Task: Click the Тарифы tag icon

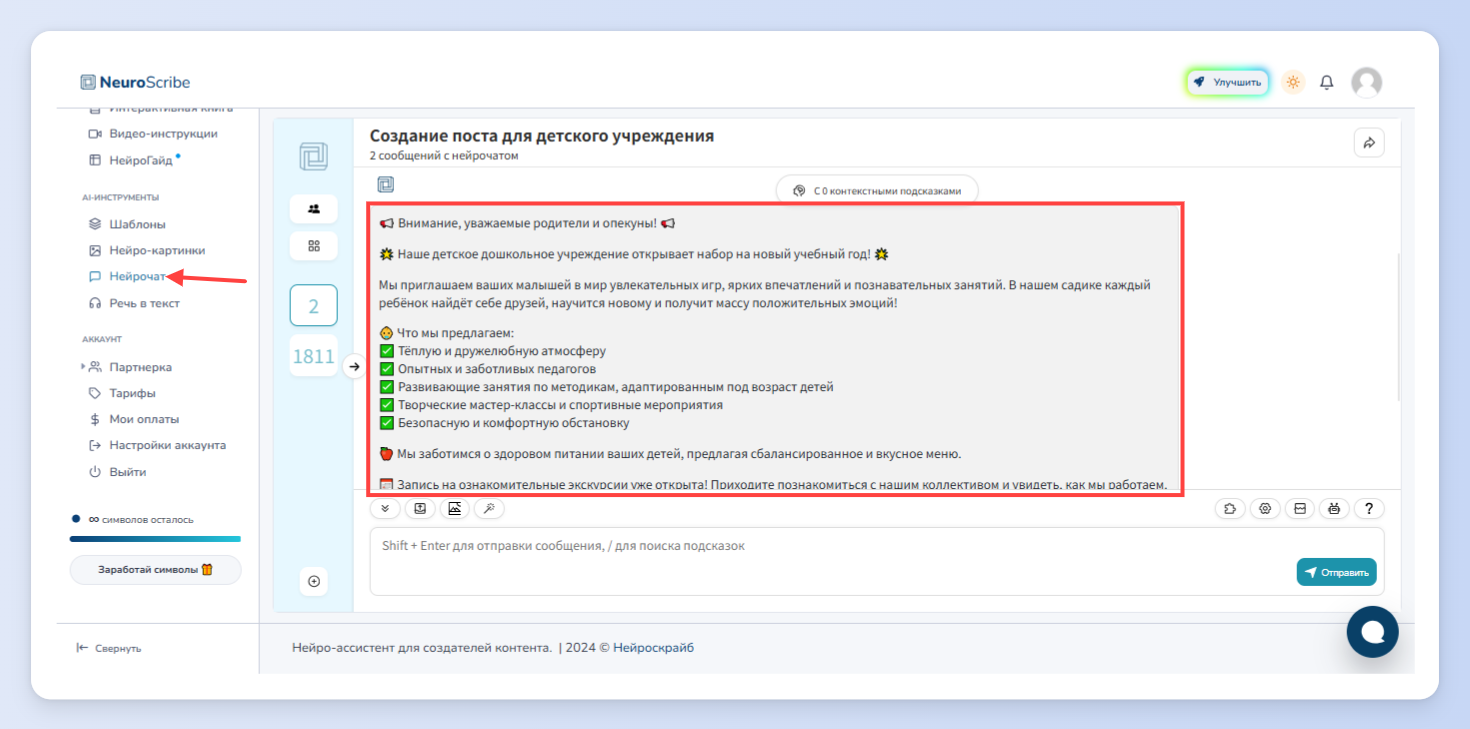Action: [95, 393]
